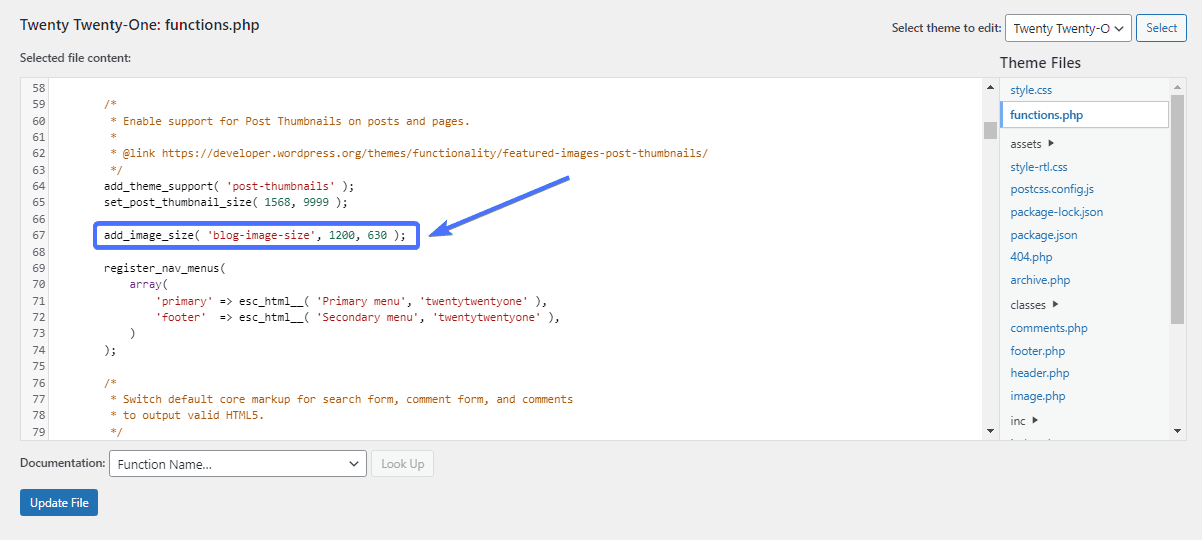Click the Update File button
The image size is (1202, 540).
pyautogui.click(x=59, y=503)
